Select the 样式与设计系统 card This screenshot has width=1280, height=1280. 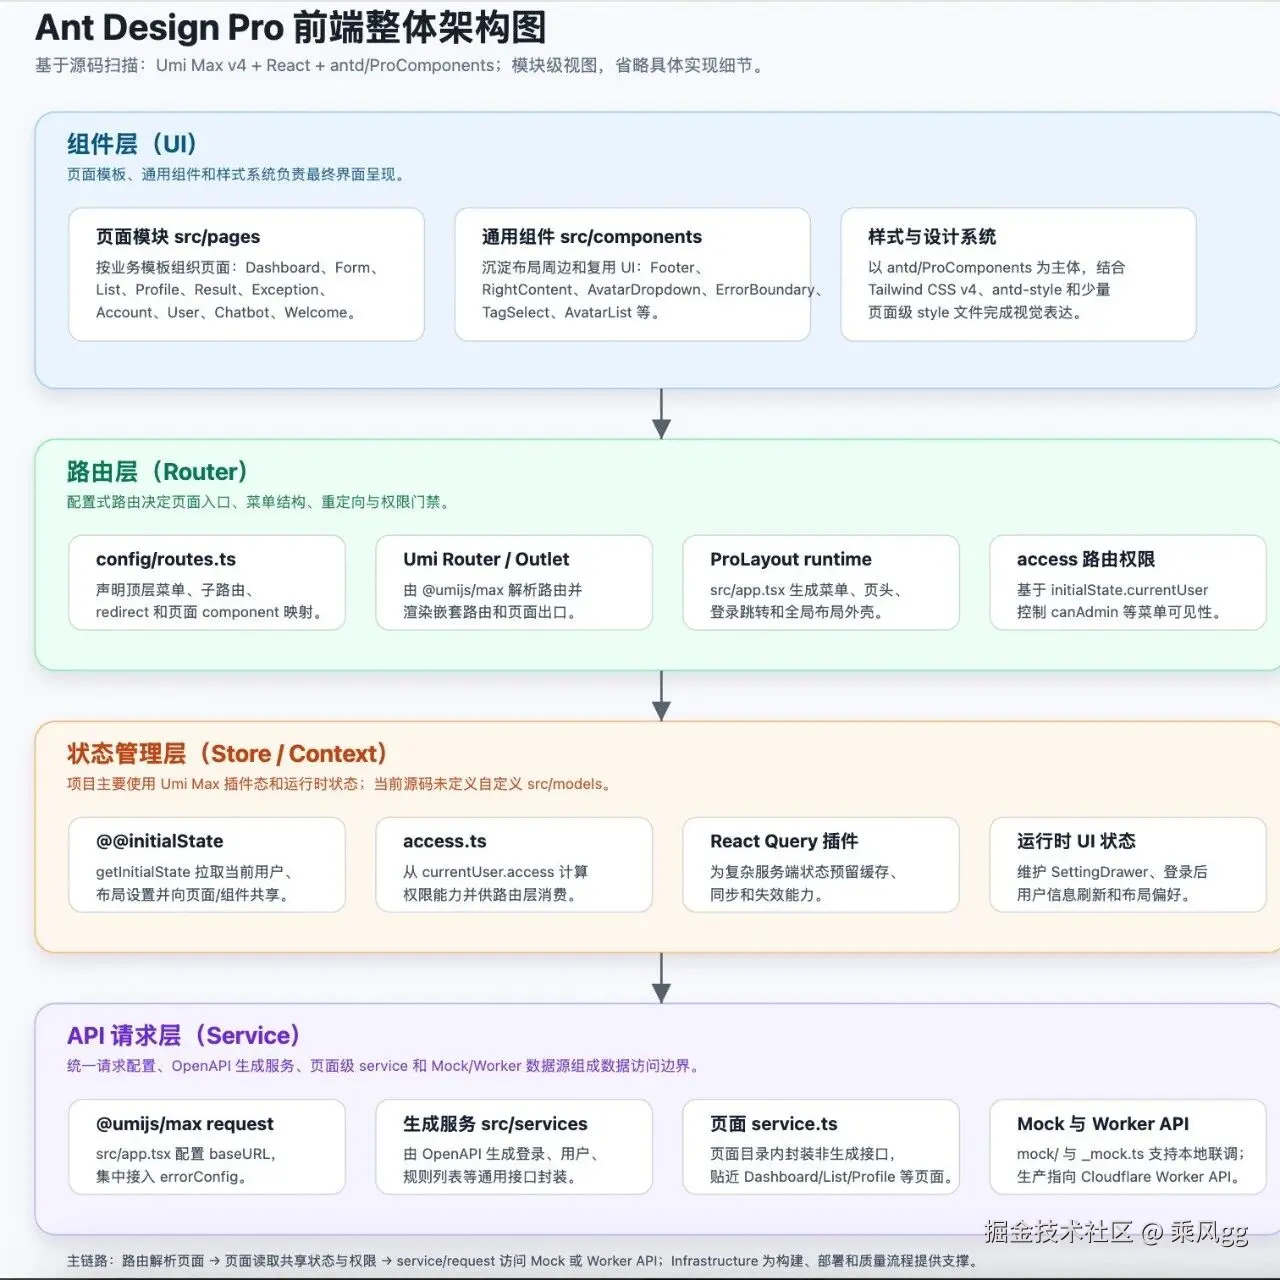pyautogui.click(x=1018, y=274)
